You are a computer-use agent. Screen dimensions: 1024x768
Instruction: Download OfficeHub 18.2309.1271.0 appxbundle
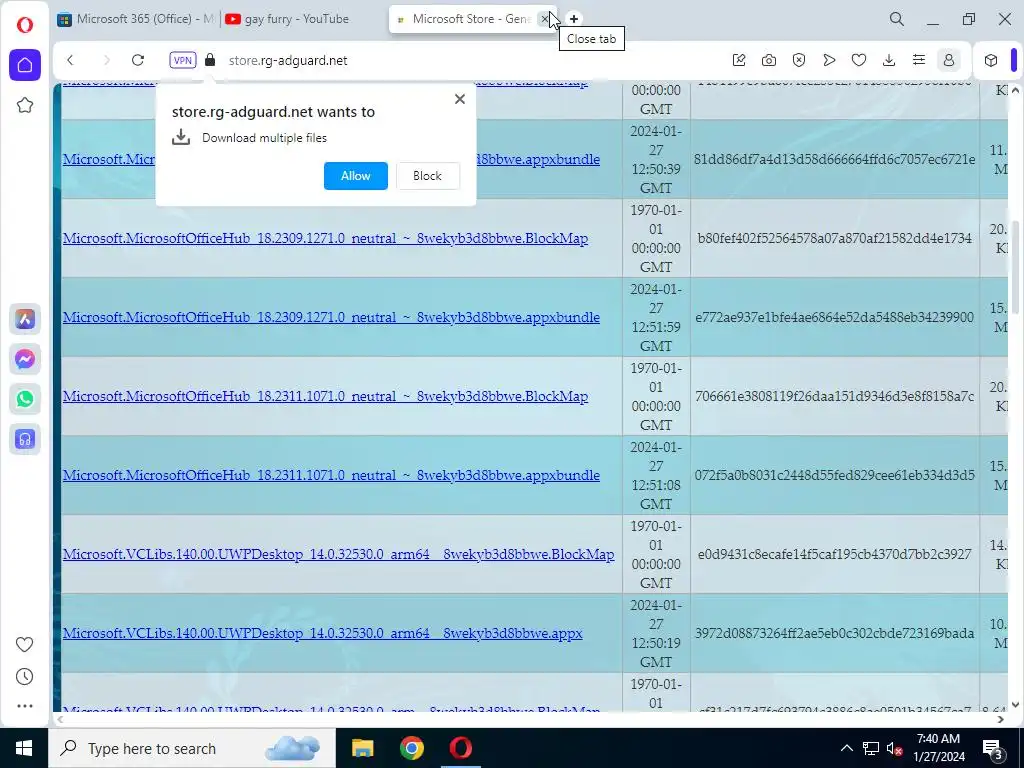(331, 317)
